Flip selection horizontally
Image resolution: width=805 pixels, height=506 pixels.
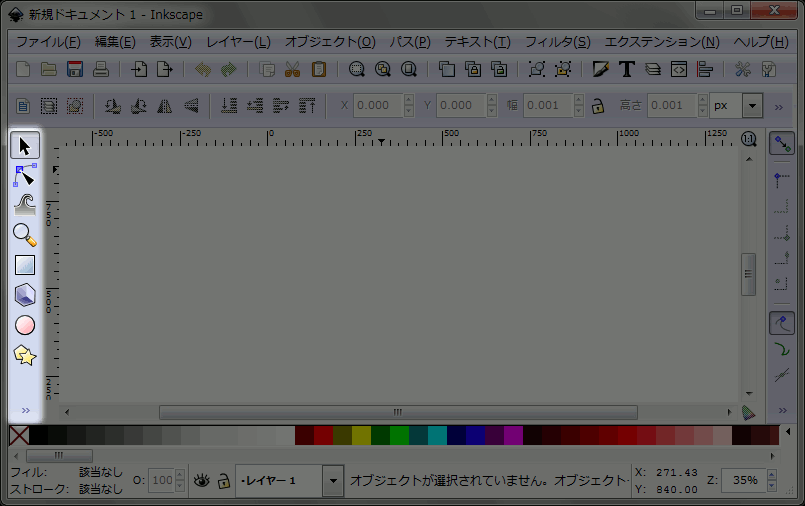[x=165, y=106]
